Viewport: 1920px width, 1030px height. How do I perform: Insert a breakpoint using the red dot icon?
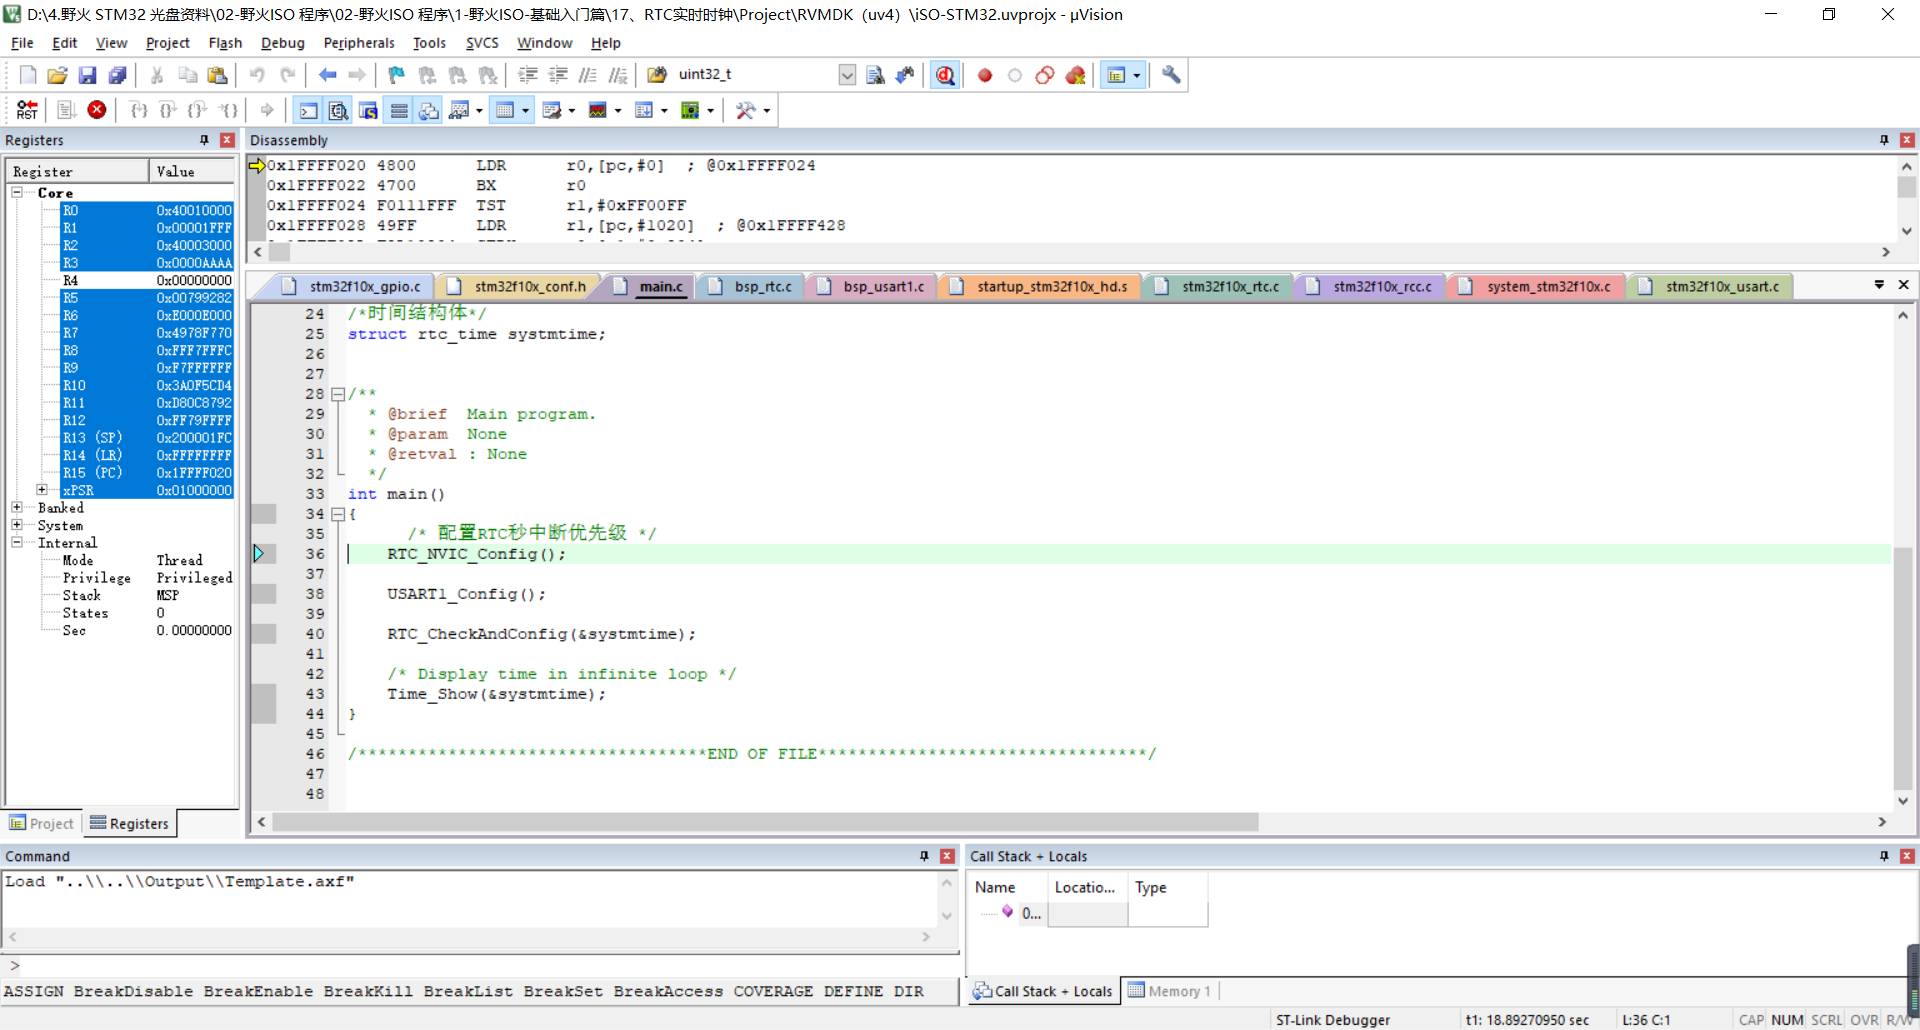point(985,75)
